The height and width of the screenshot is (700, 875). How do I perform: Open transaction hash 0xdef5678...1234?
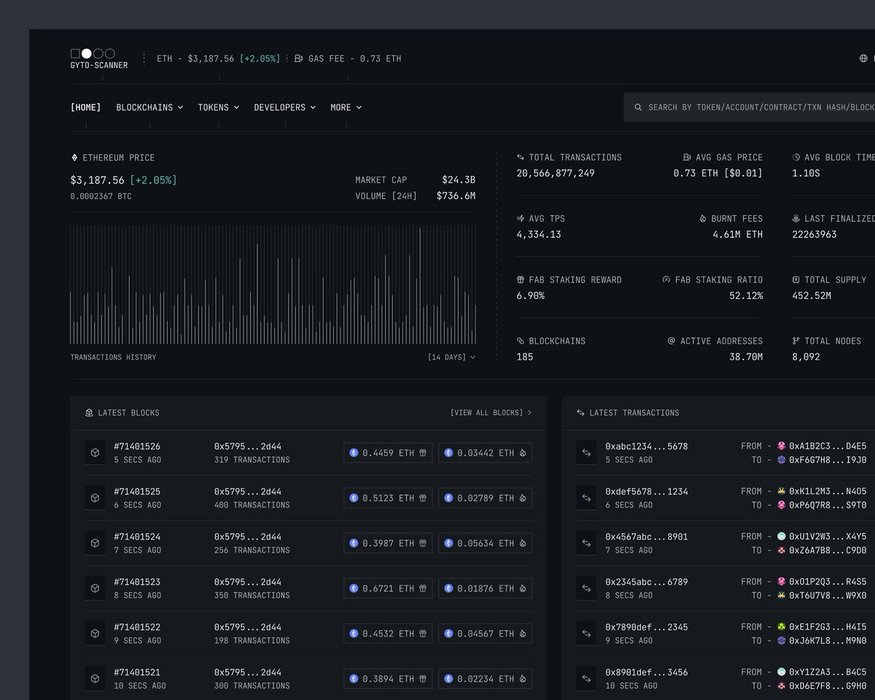coord(646,492)
